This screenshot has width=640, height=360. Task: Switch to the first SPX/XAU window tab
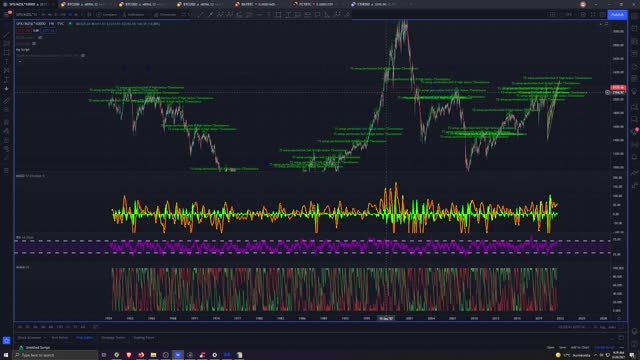click(28, 4)
